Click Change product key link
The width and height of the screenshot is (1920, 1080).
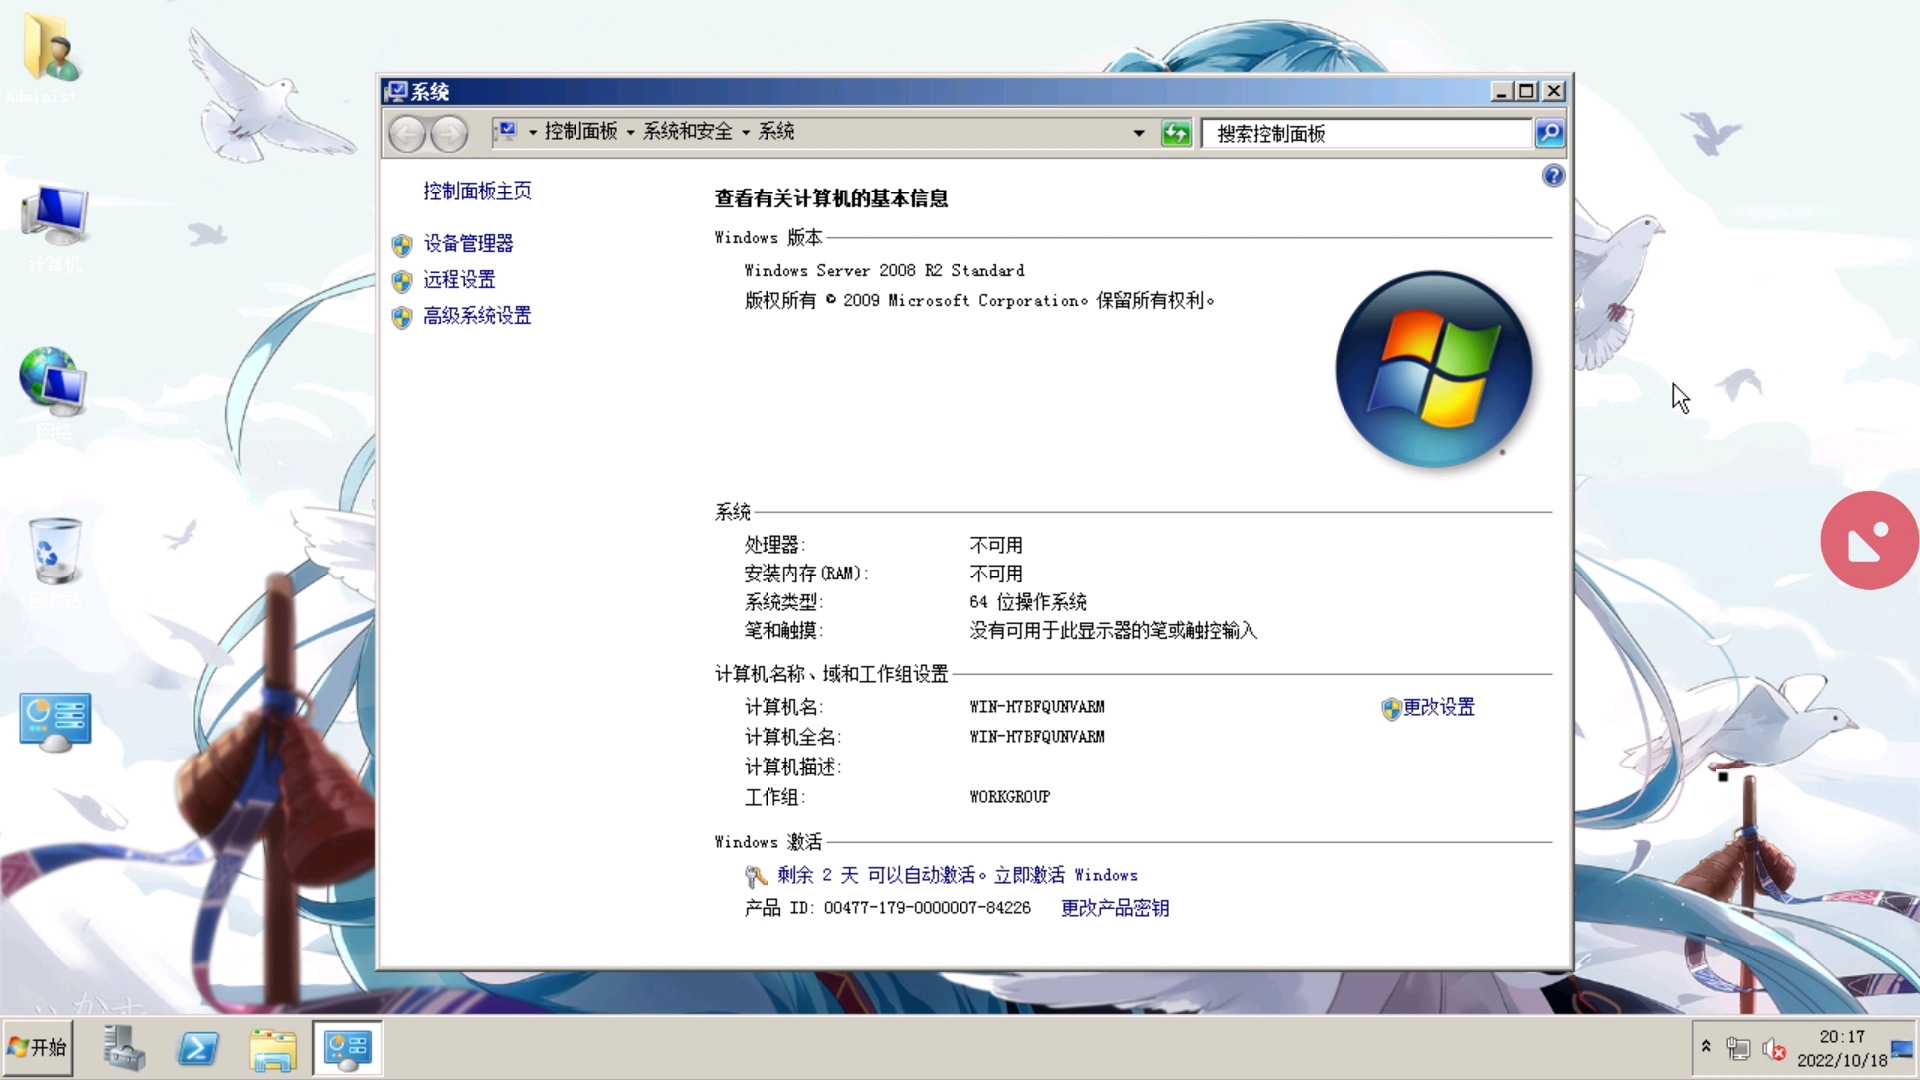(x=1115, y=907)
